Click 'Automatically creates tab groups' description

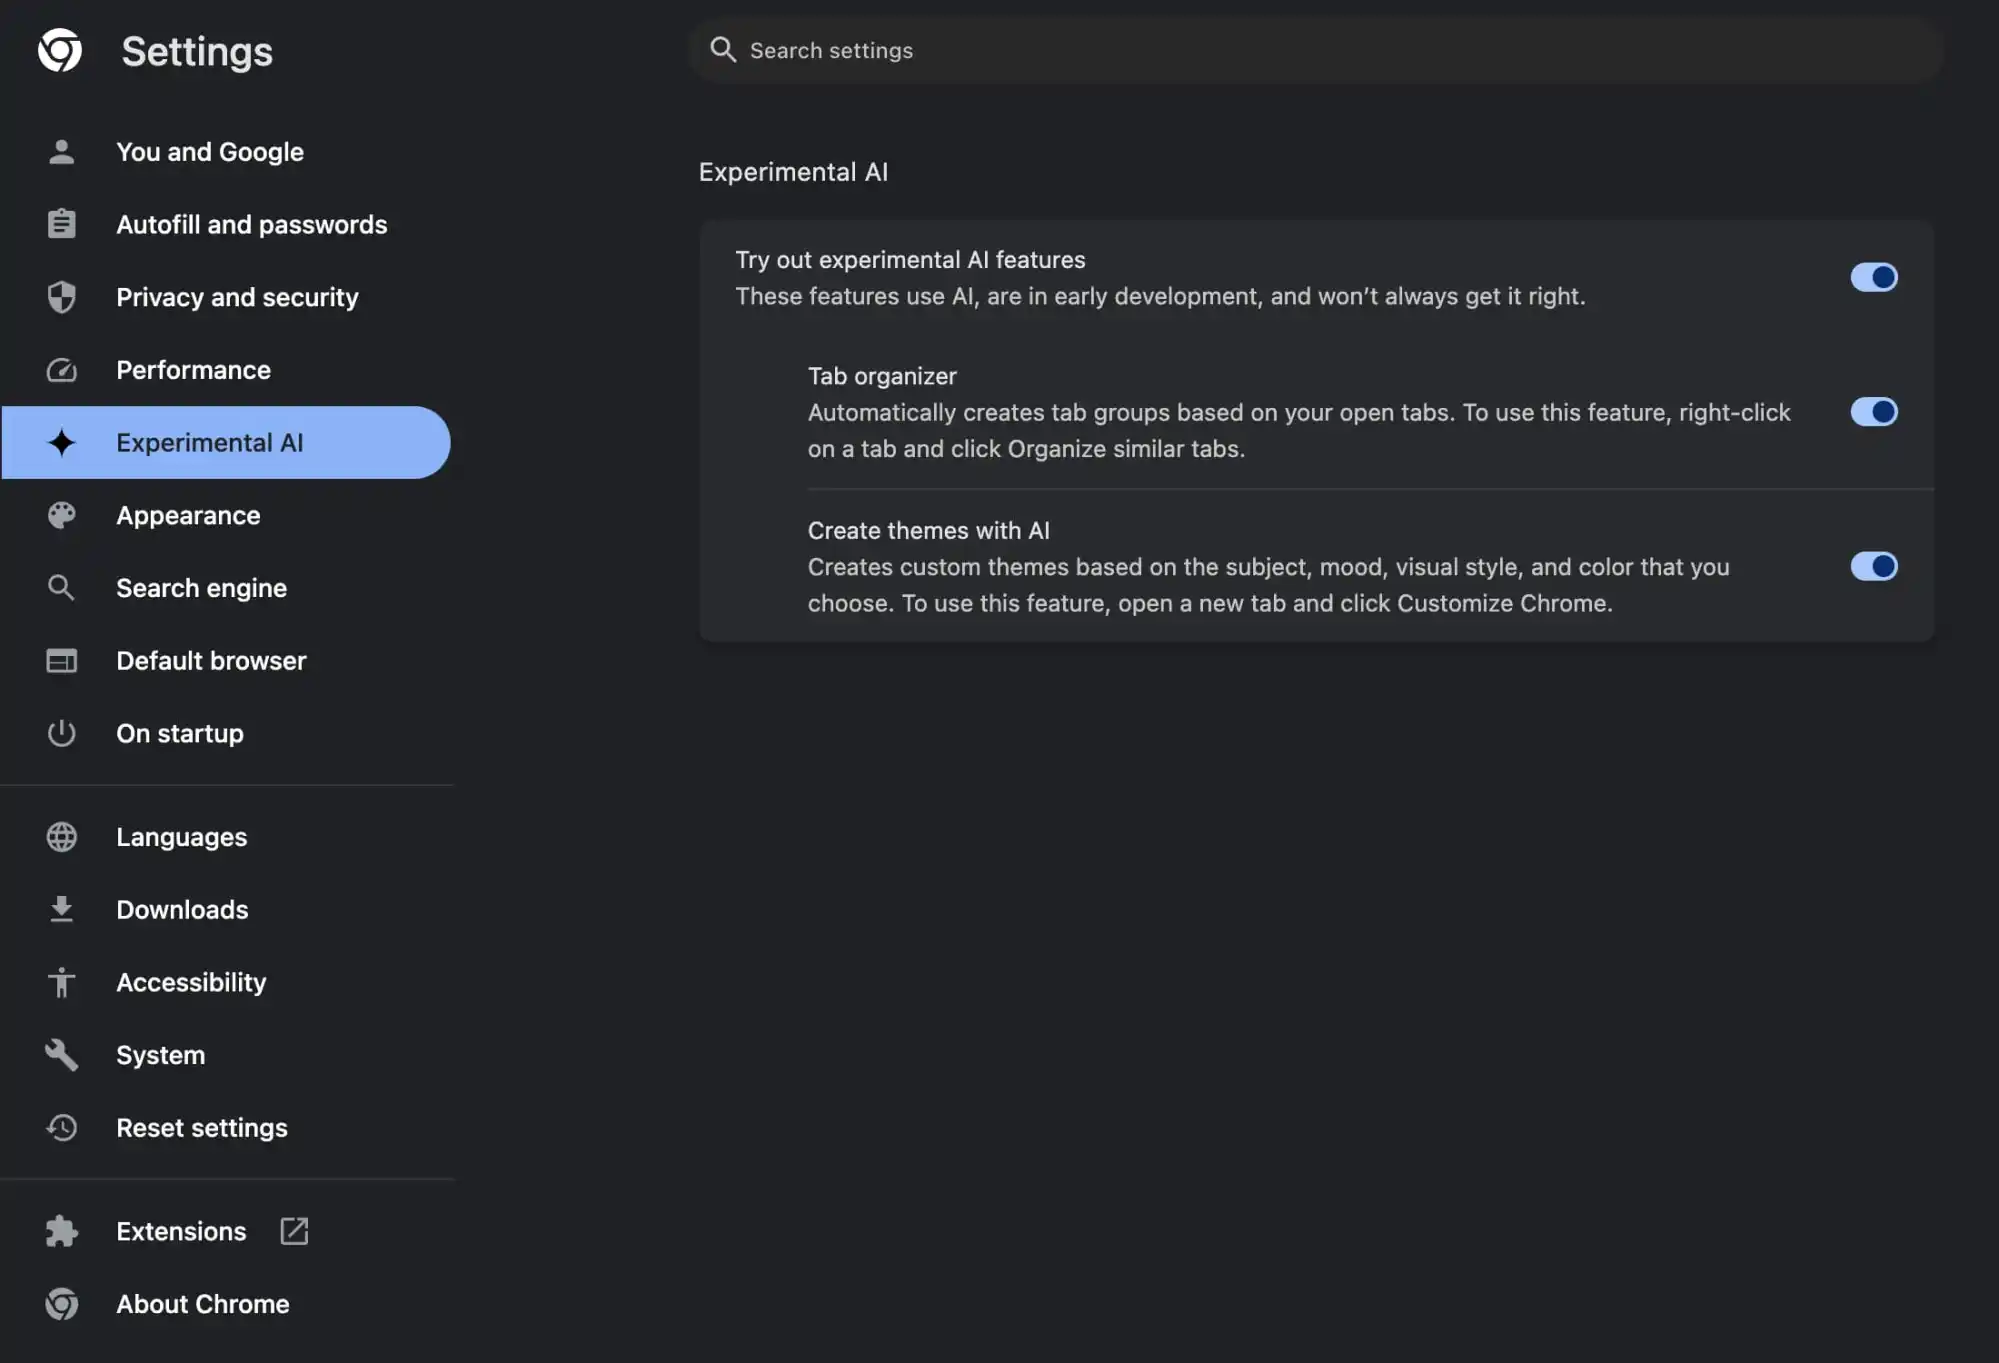(1299, 431)
